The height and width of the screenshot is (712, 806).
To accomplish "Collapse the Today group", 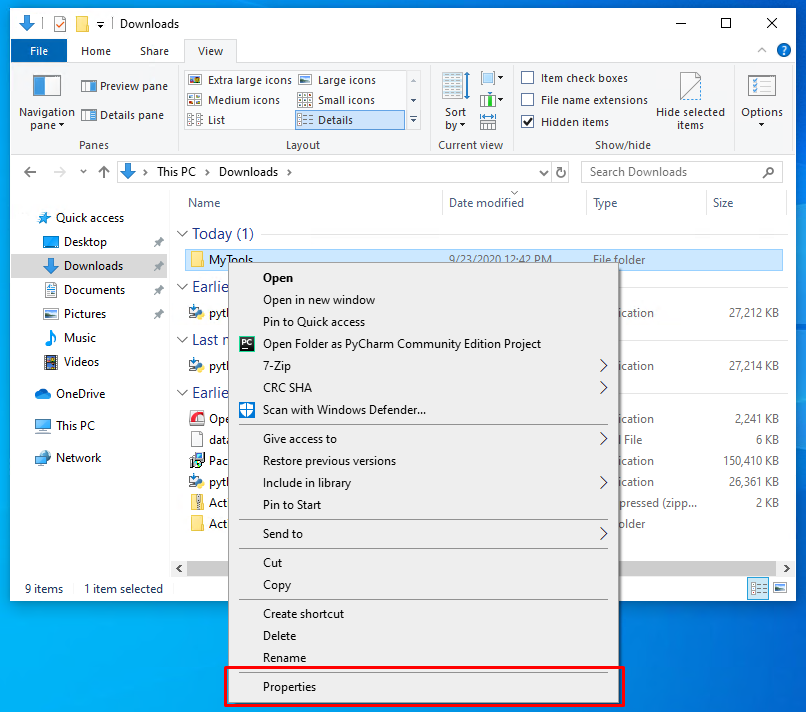I will (182, 233).
